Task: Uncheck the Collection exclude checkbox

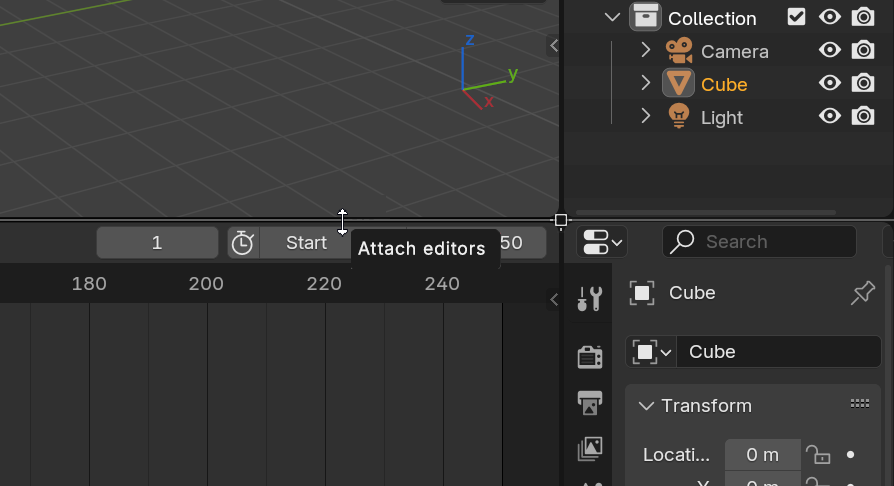Action: point(797,17)
